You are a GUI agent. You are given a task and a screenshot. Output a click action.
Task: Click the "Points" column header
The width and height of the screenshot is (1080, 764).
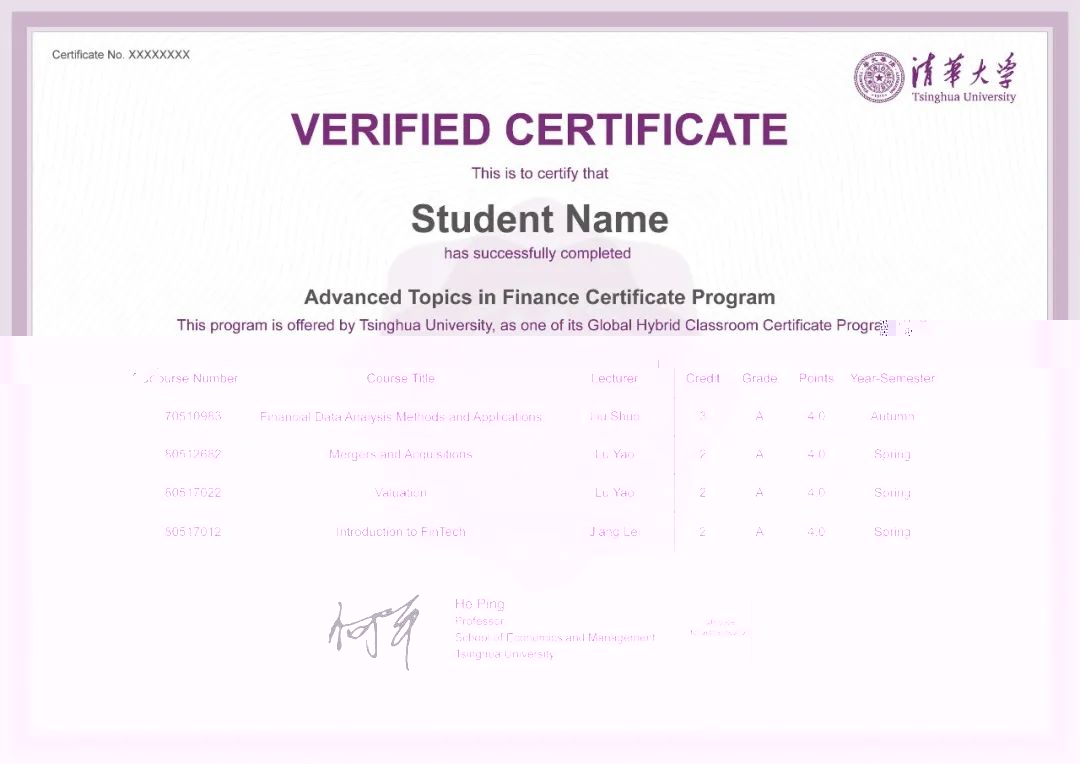816,378
